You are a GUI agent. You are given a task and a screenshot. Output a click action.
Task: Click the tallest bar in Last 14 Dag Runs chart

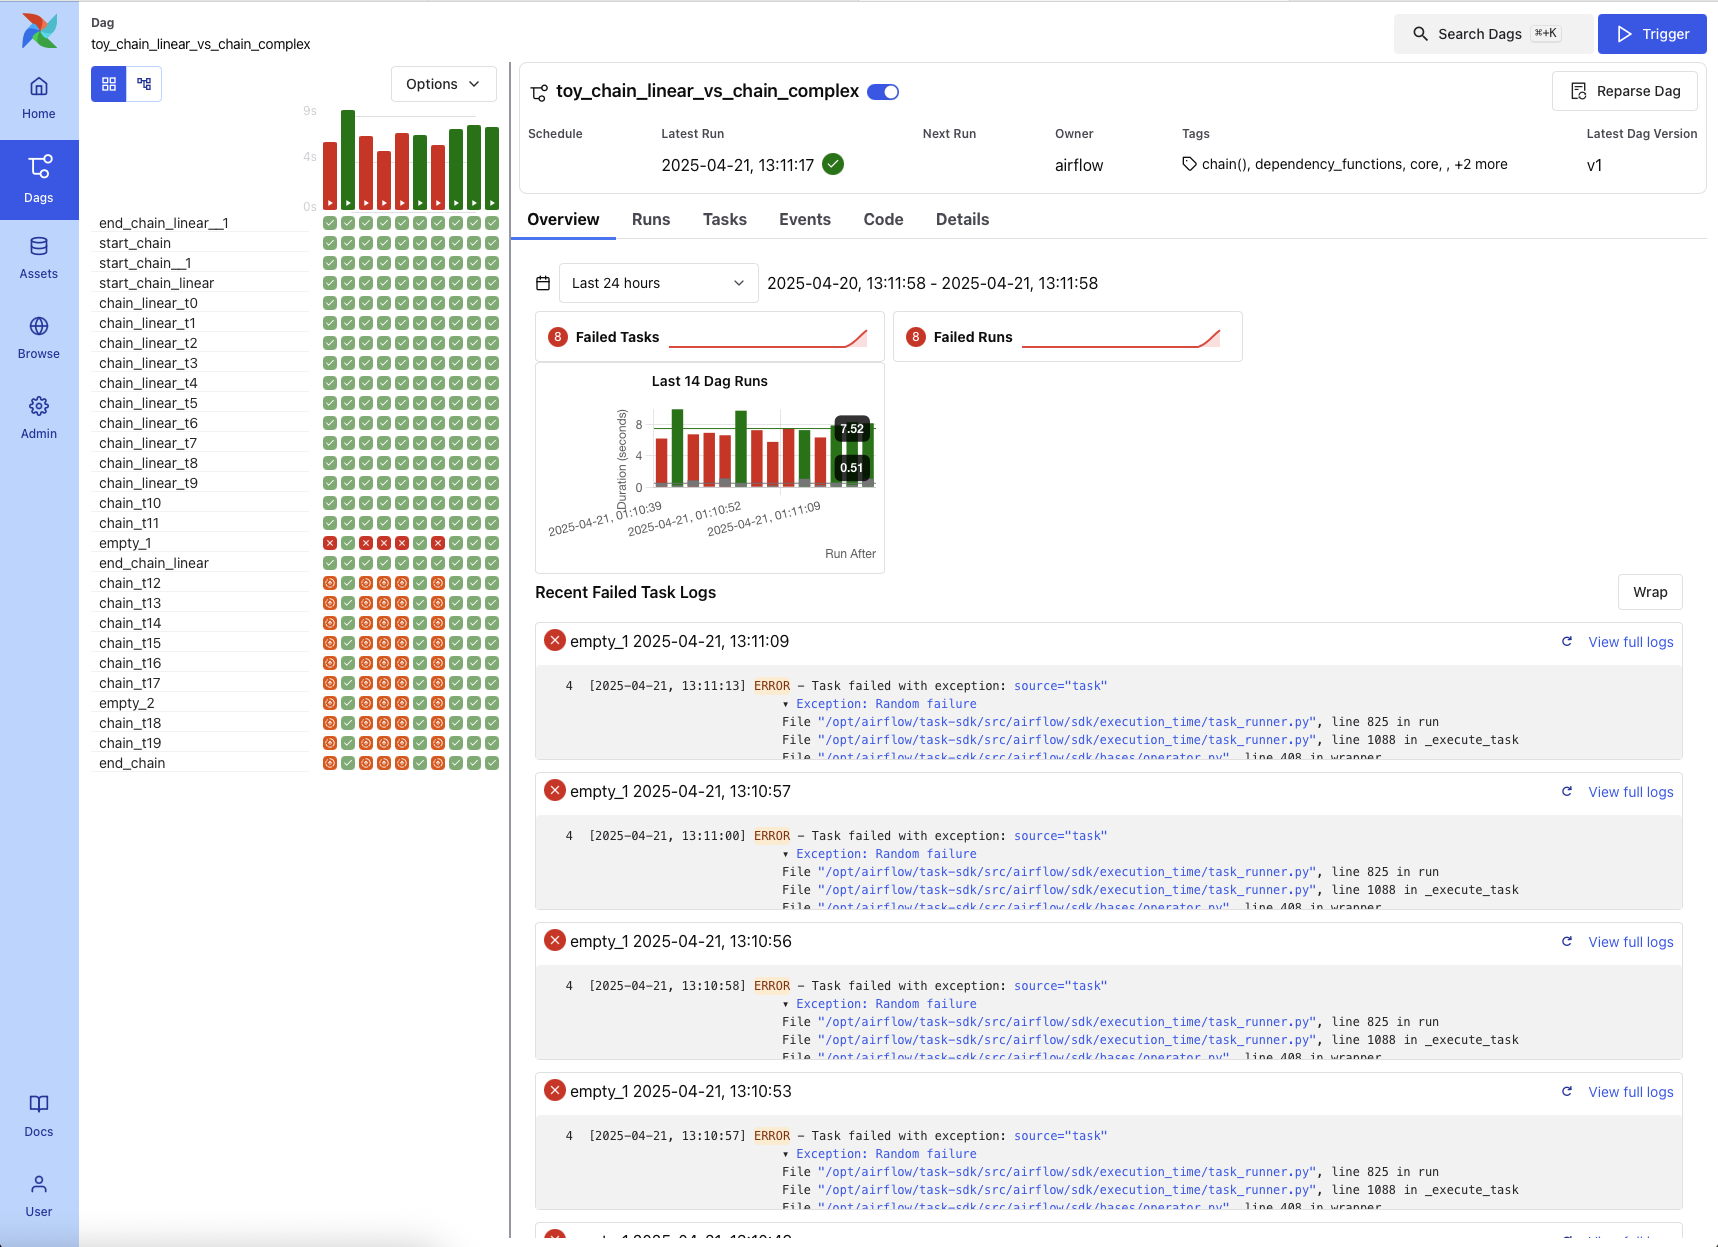[x=676, y=445]
